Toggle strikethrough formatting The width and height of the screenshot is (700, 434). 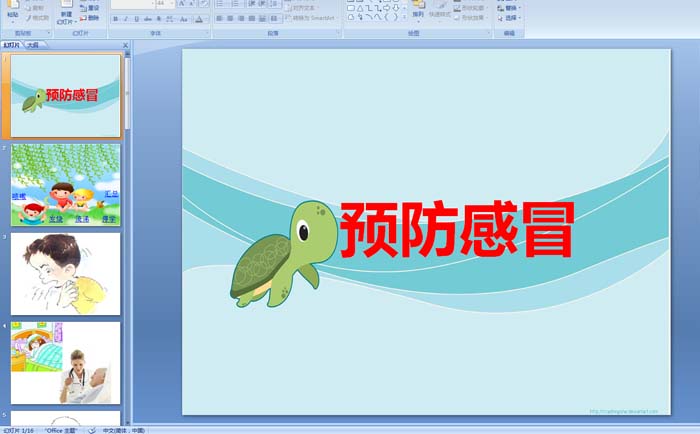click(x=148, y=19)
